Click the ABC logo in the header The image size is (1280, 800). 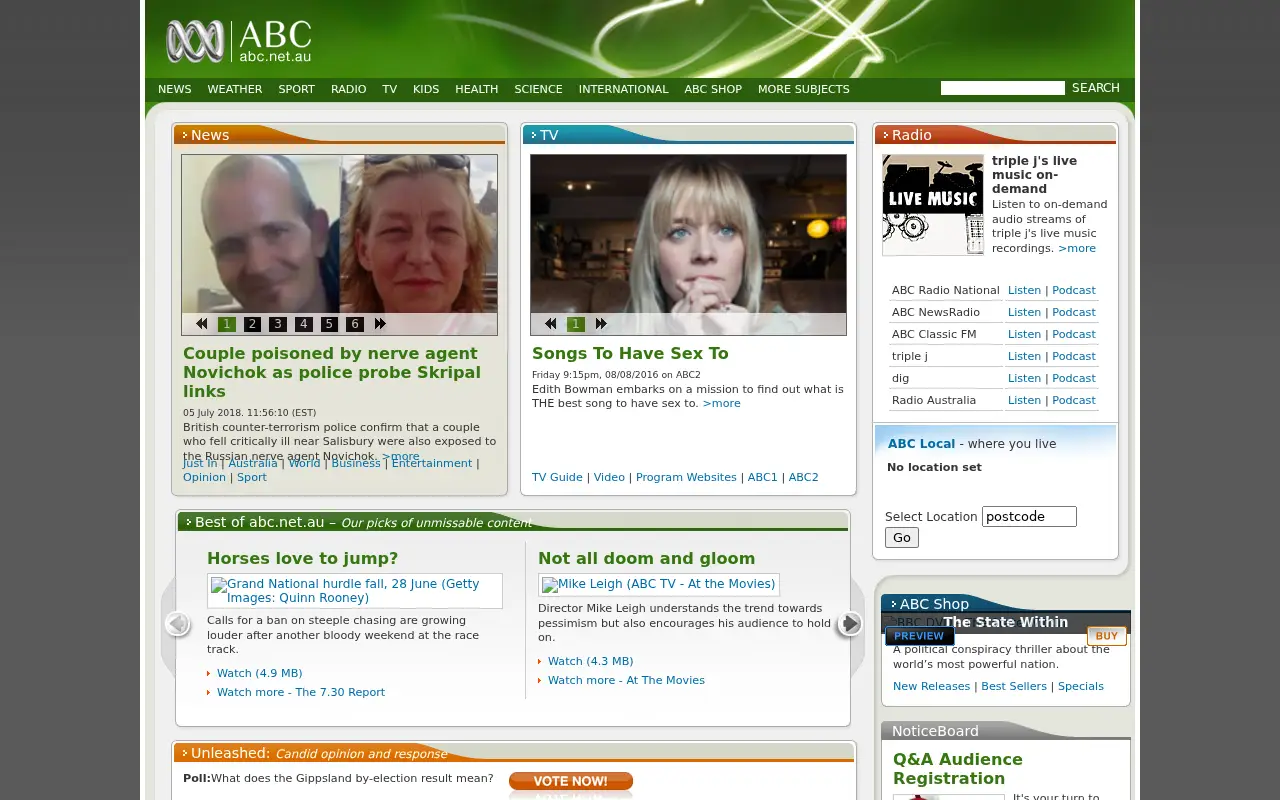point(239,41)
